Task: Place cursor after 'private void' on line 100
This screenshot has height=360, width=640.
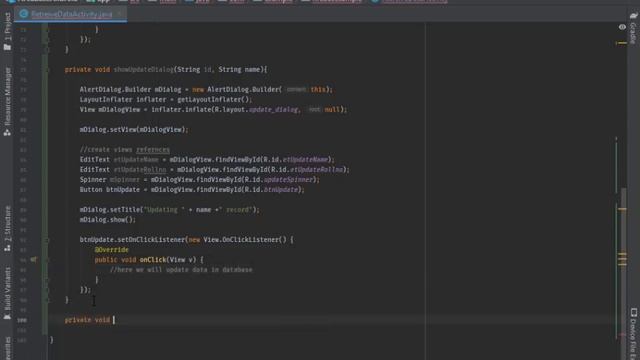Action: point(113,320)
